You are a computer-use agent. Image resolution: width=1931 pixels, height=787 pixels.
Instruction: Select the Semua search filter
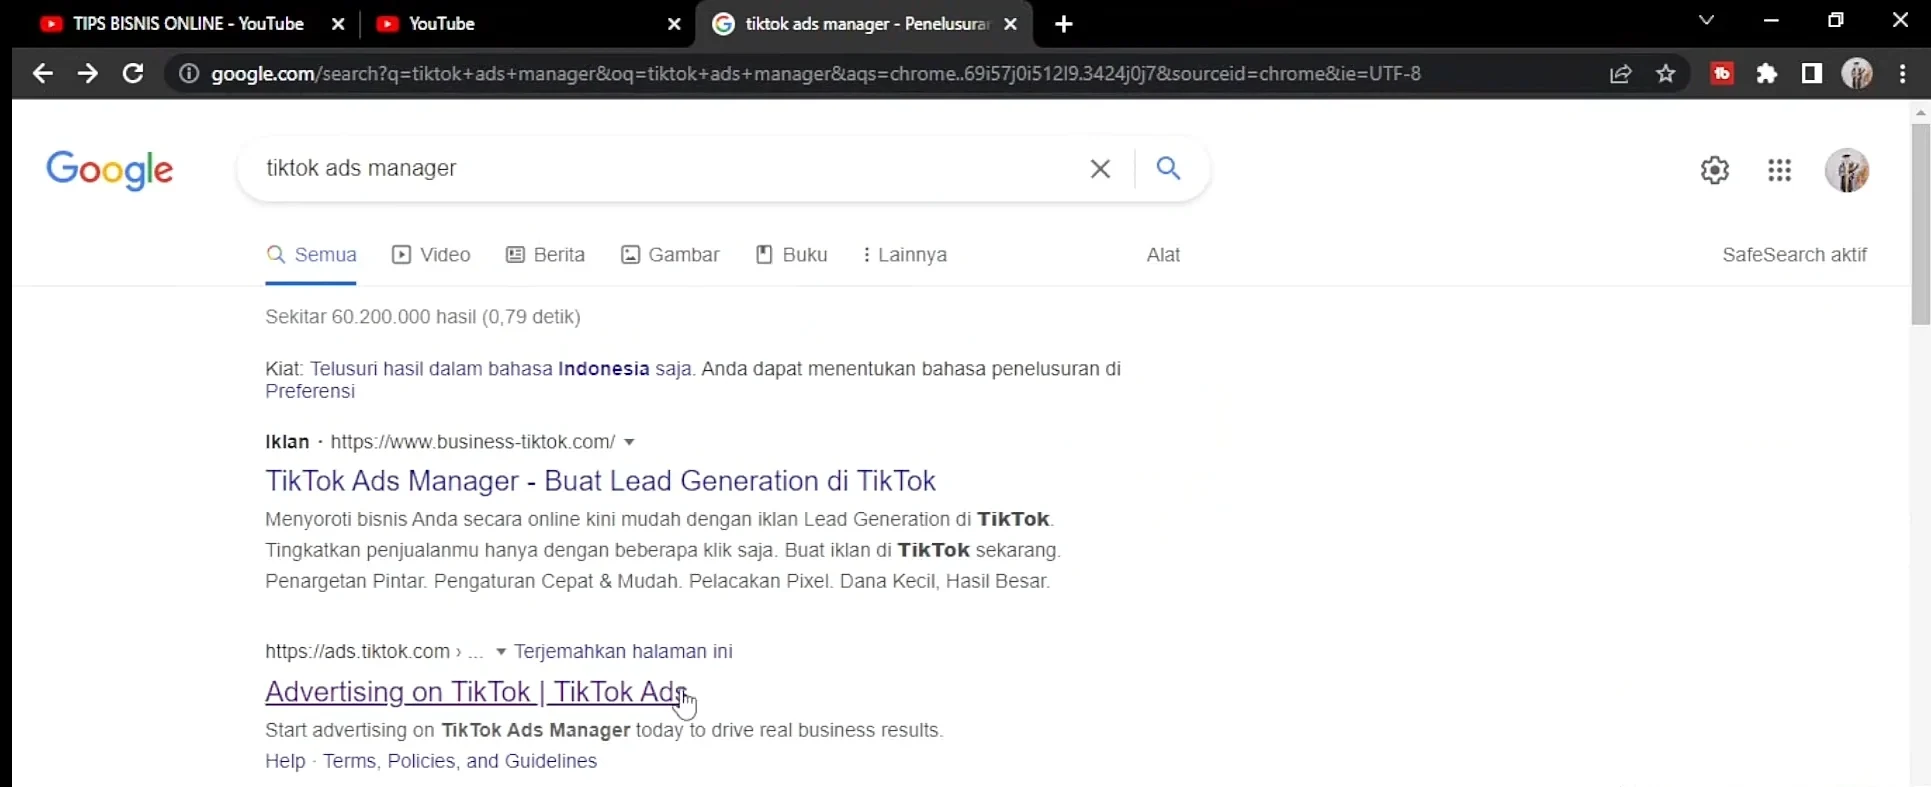pyautogui.click(x=311, y=255)
